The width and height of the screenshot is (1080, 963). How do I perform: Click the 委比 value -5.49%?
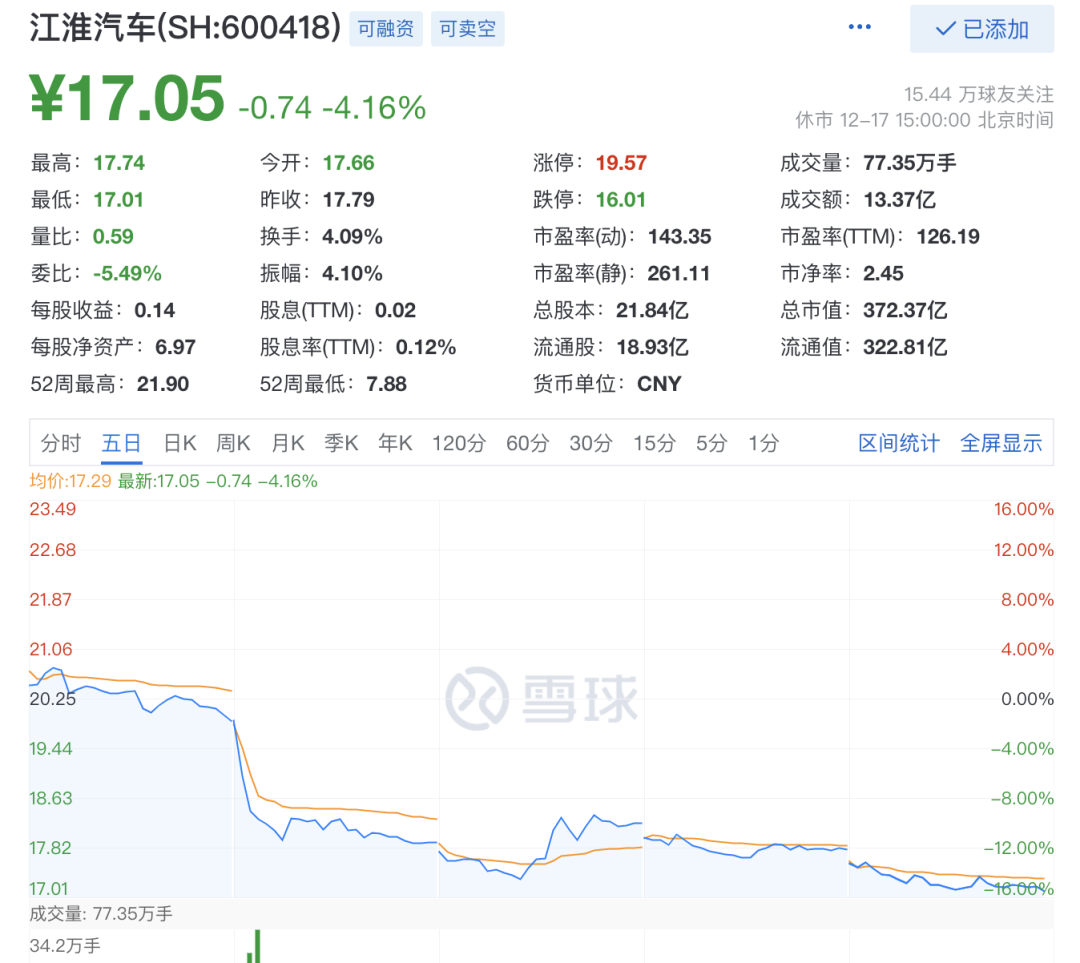(127, 274)
